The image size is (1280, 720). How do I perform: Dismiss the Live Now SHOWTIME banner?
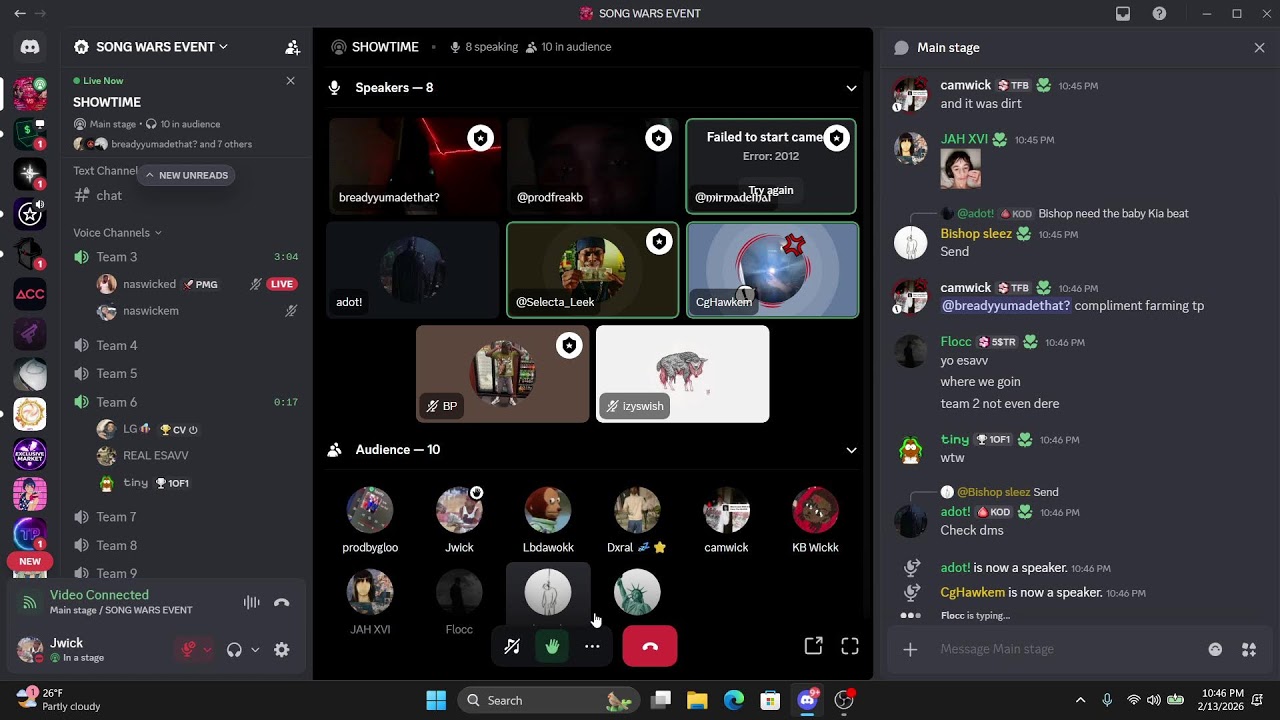pyautogui.click(x=290, y=81)
